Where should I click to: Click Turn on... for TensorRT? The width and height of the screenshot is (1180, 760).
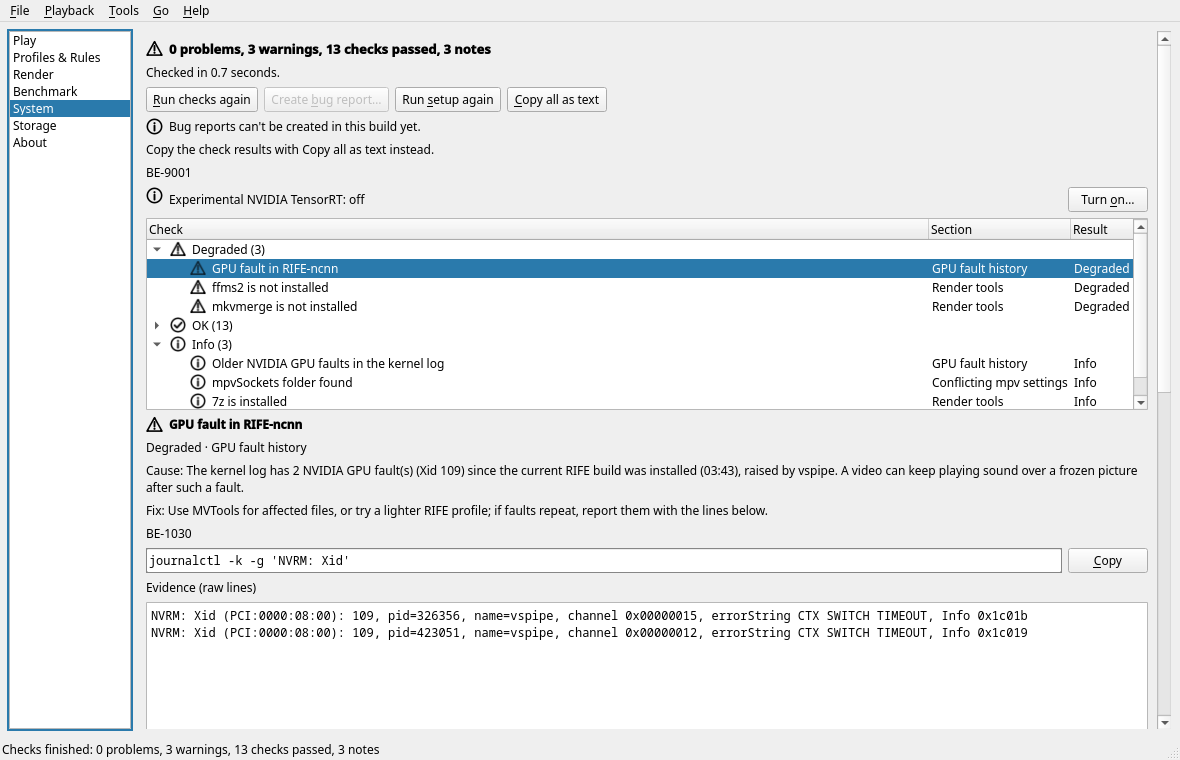(1108, 199)
